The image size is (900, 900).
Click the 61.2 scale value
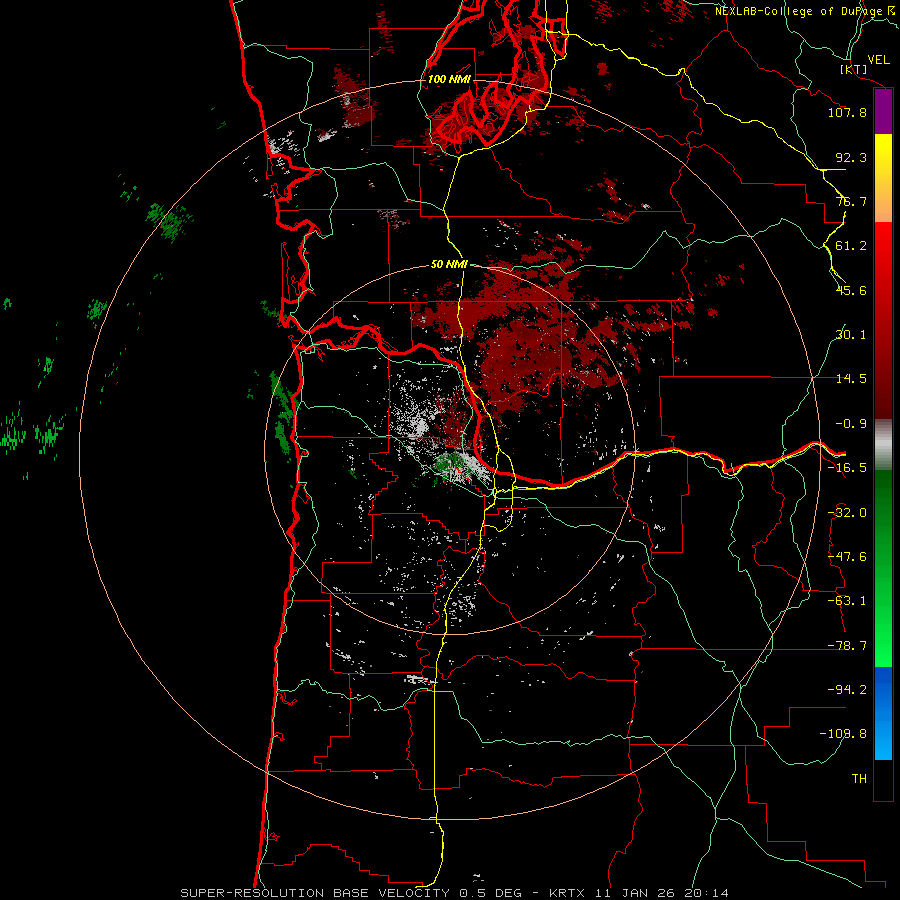tap(851, 246)
